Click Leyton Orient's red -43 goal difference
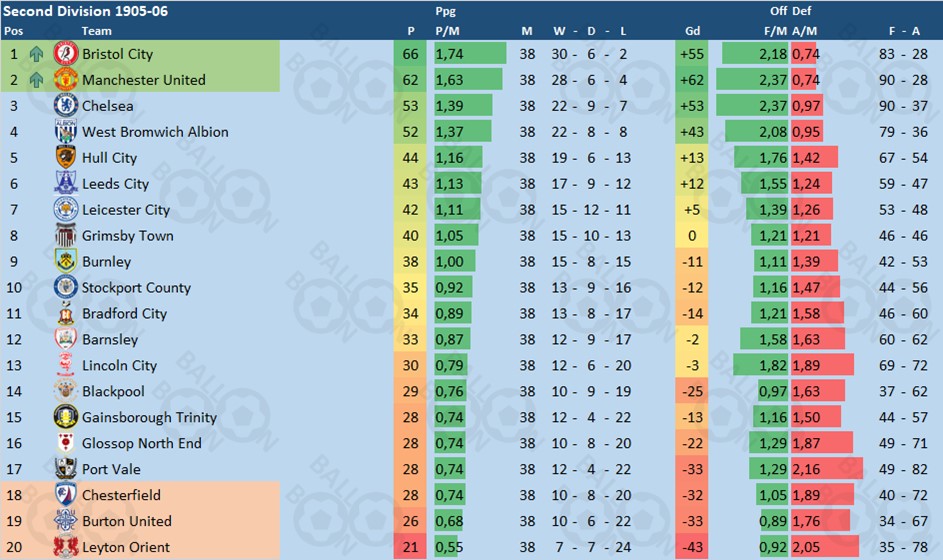The width and height of the screenshot is (943, 560). click(x=692, y=547)
